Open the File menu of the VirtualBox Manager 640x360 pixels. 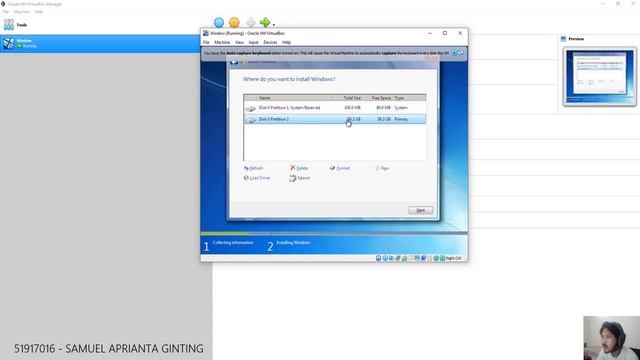(x=6, y=12)
